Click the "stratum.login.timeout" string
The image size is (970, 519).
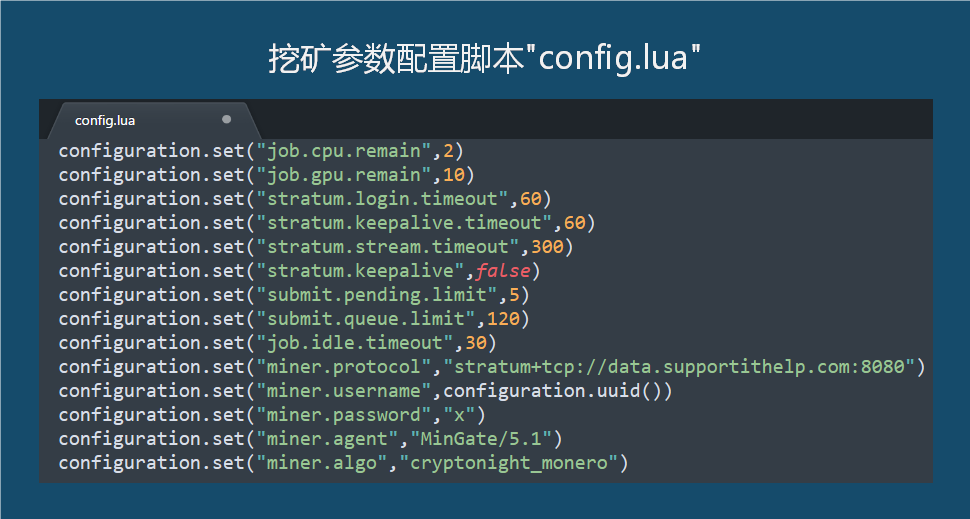(x=382, y=199)
